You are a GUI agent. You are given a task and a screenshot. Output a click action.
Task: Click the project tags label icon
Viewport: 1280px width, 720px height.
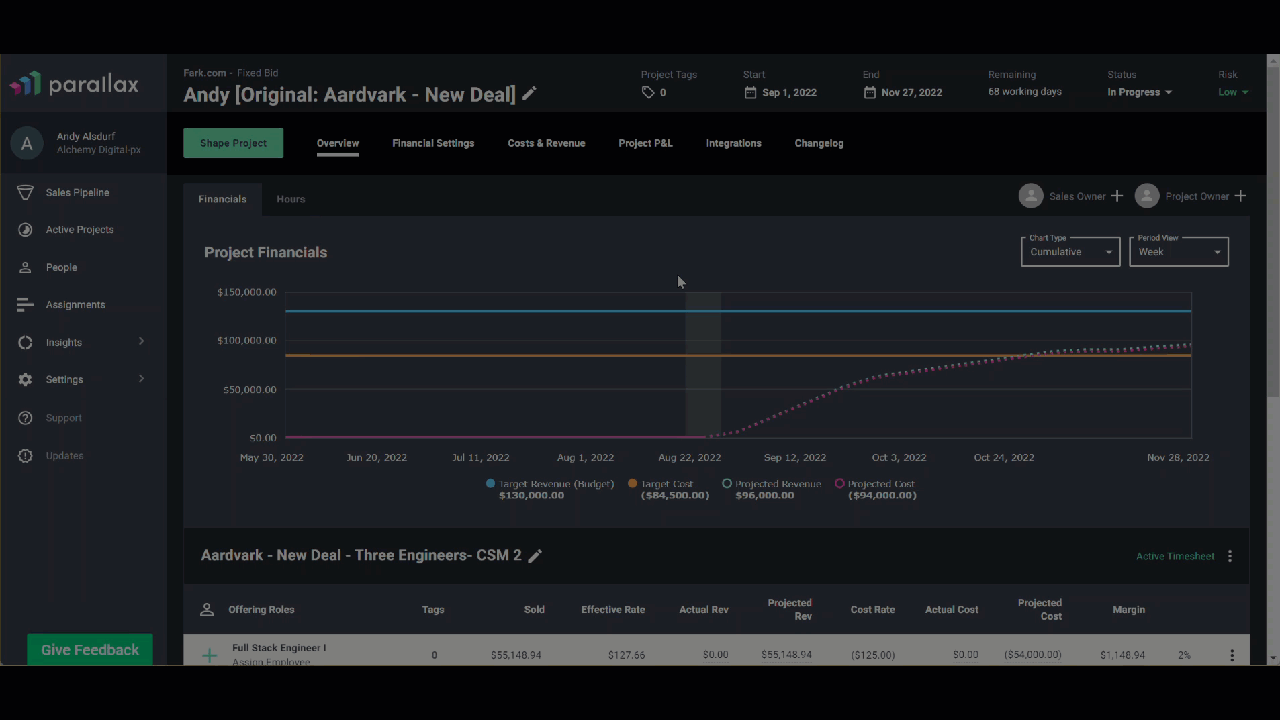(x=648, y=92)
